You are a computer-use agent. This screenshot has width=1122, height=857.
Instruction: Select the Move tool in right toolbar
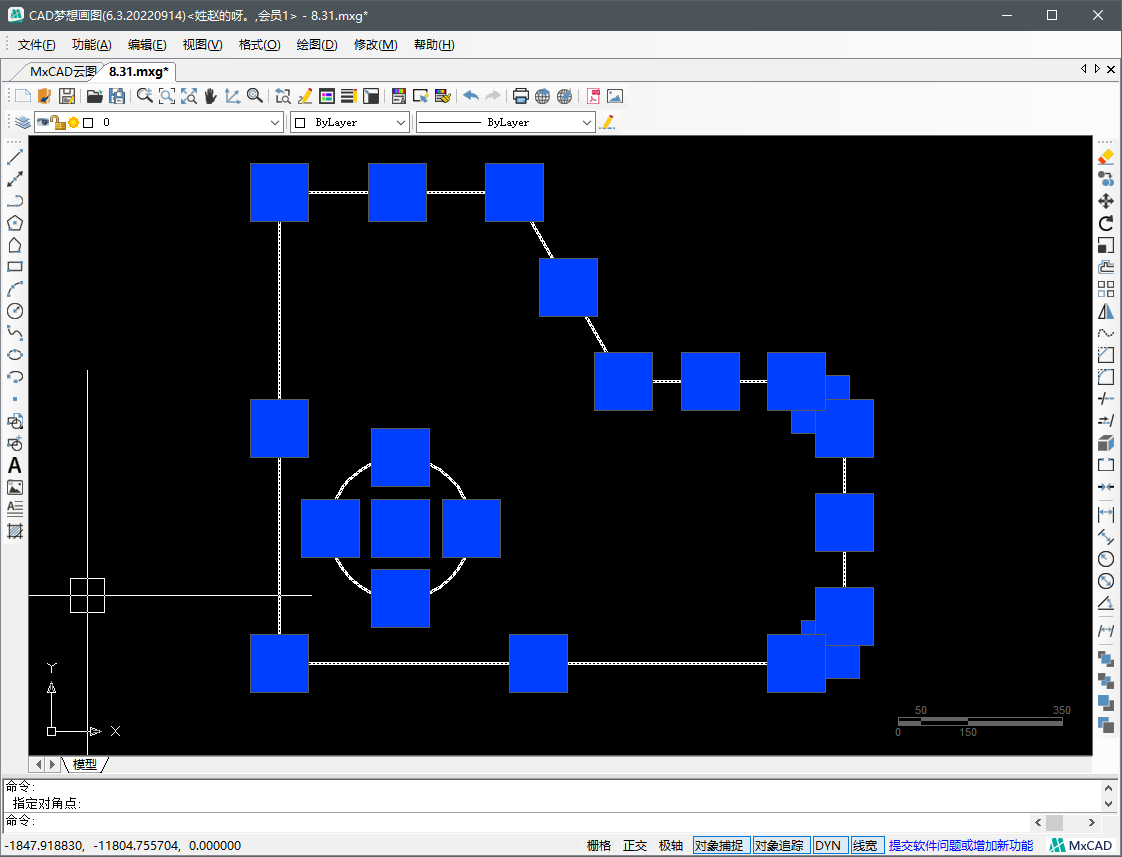pyautogui.click(x=1106, y=201)
